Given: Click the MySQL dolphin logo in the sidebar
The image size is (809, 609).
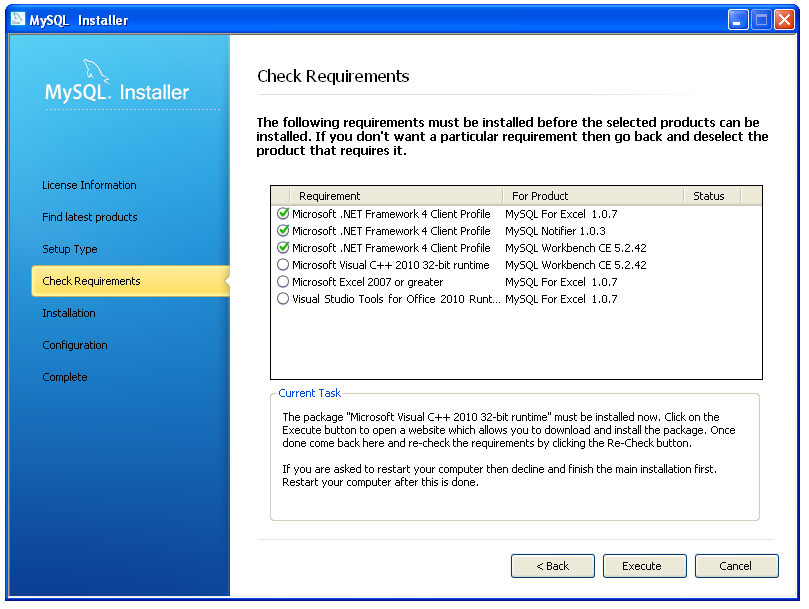Looking at the screenshot, I should pyautogui.click(x=96, y=71).
